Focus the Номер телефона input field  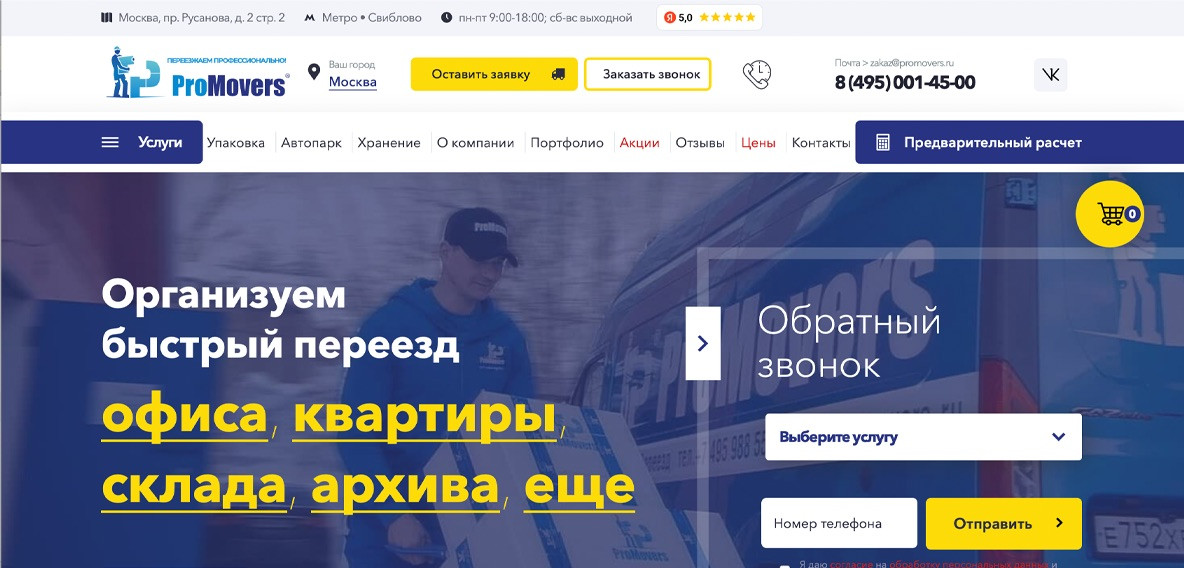(839, 523)
